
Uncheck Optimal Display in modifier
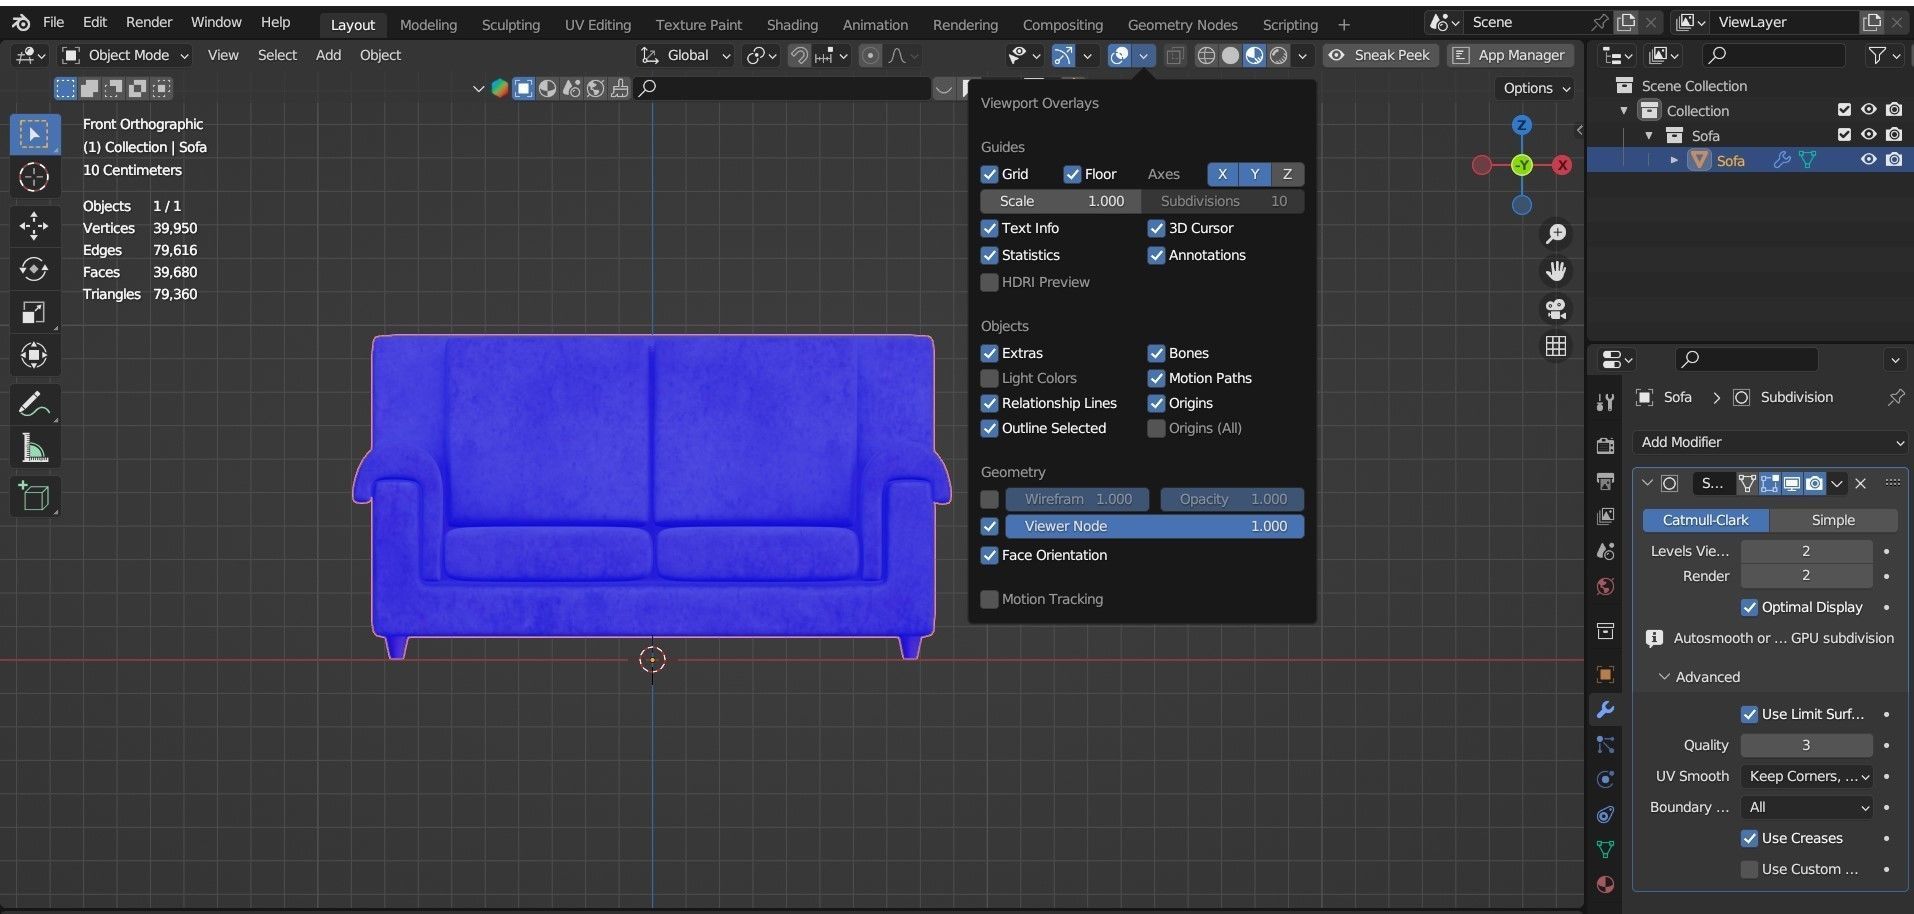click(1749, 607)
